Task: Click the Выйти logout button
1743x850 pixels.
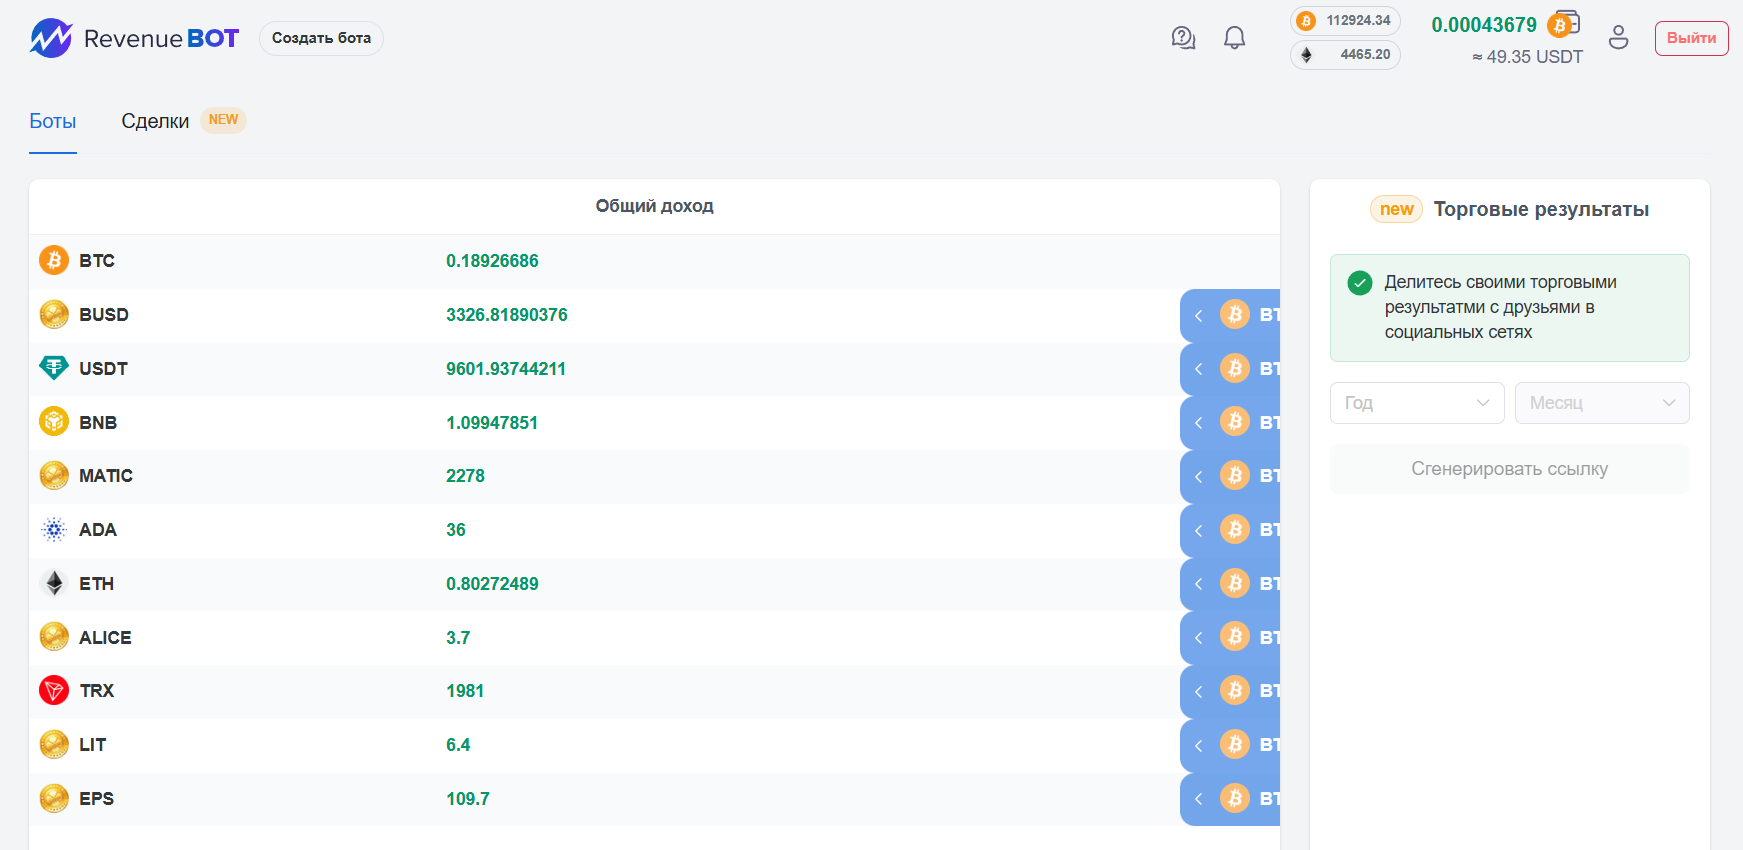Action: coord(1691,38)
